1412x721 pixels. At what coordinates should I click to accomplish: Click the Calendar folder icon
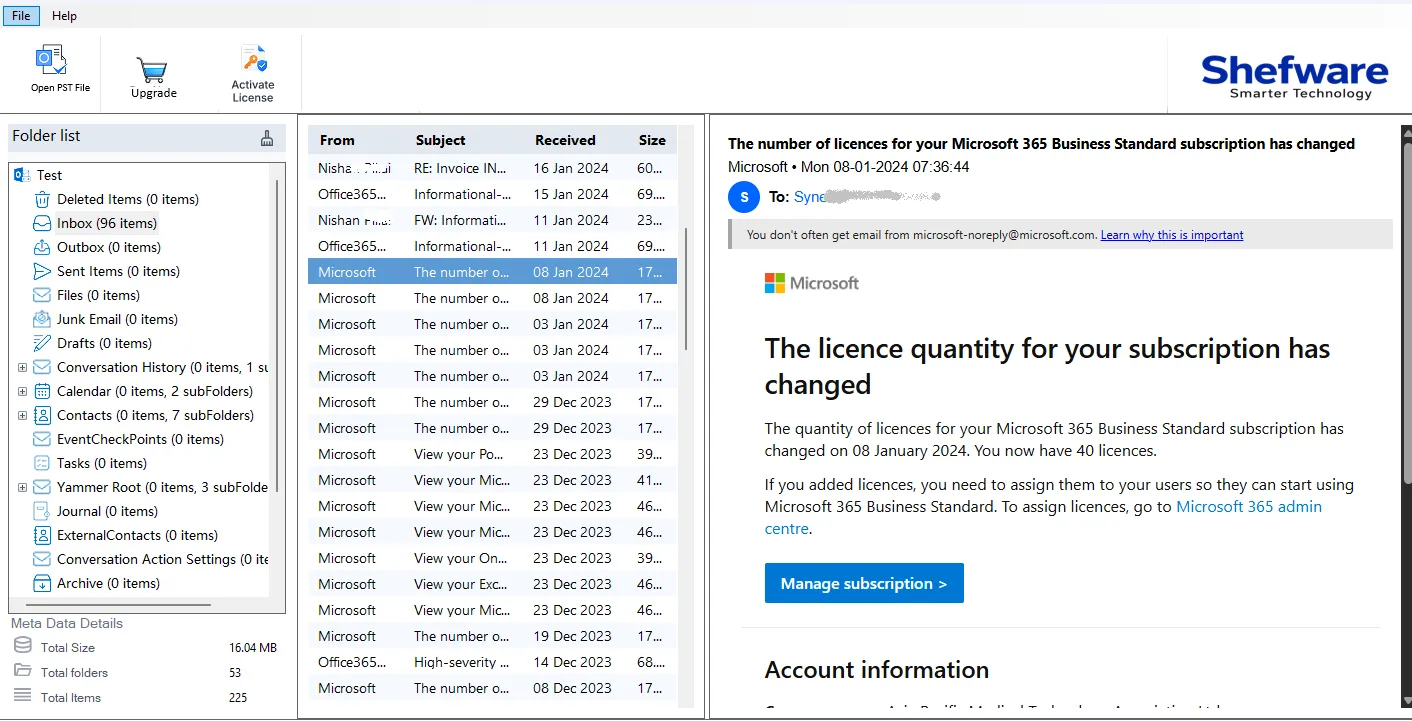pyautogui.click(x=42, y=391)
